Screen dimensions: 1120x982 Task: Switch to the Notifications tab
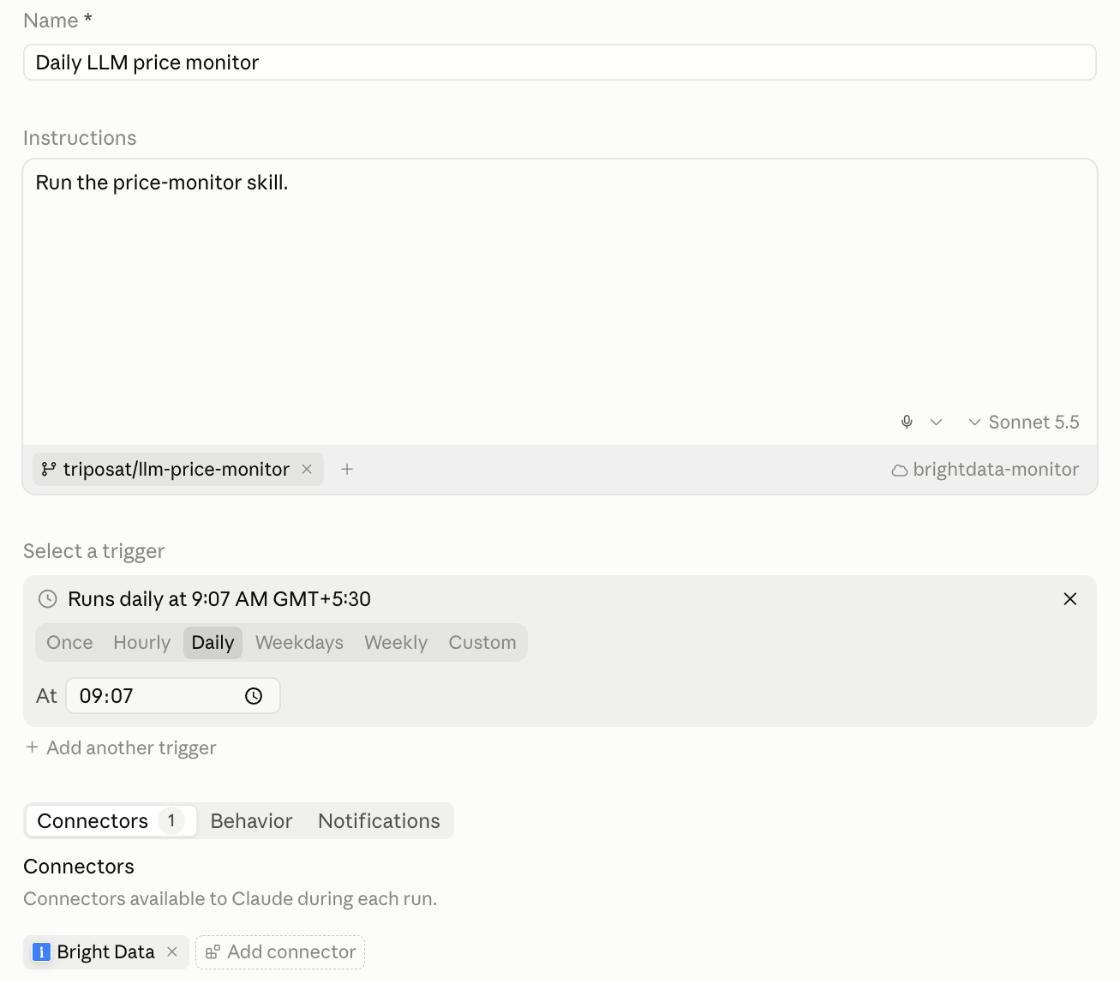[379, 821]
